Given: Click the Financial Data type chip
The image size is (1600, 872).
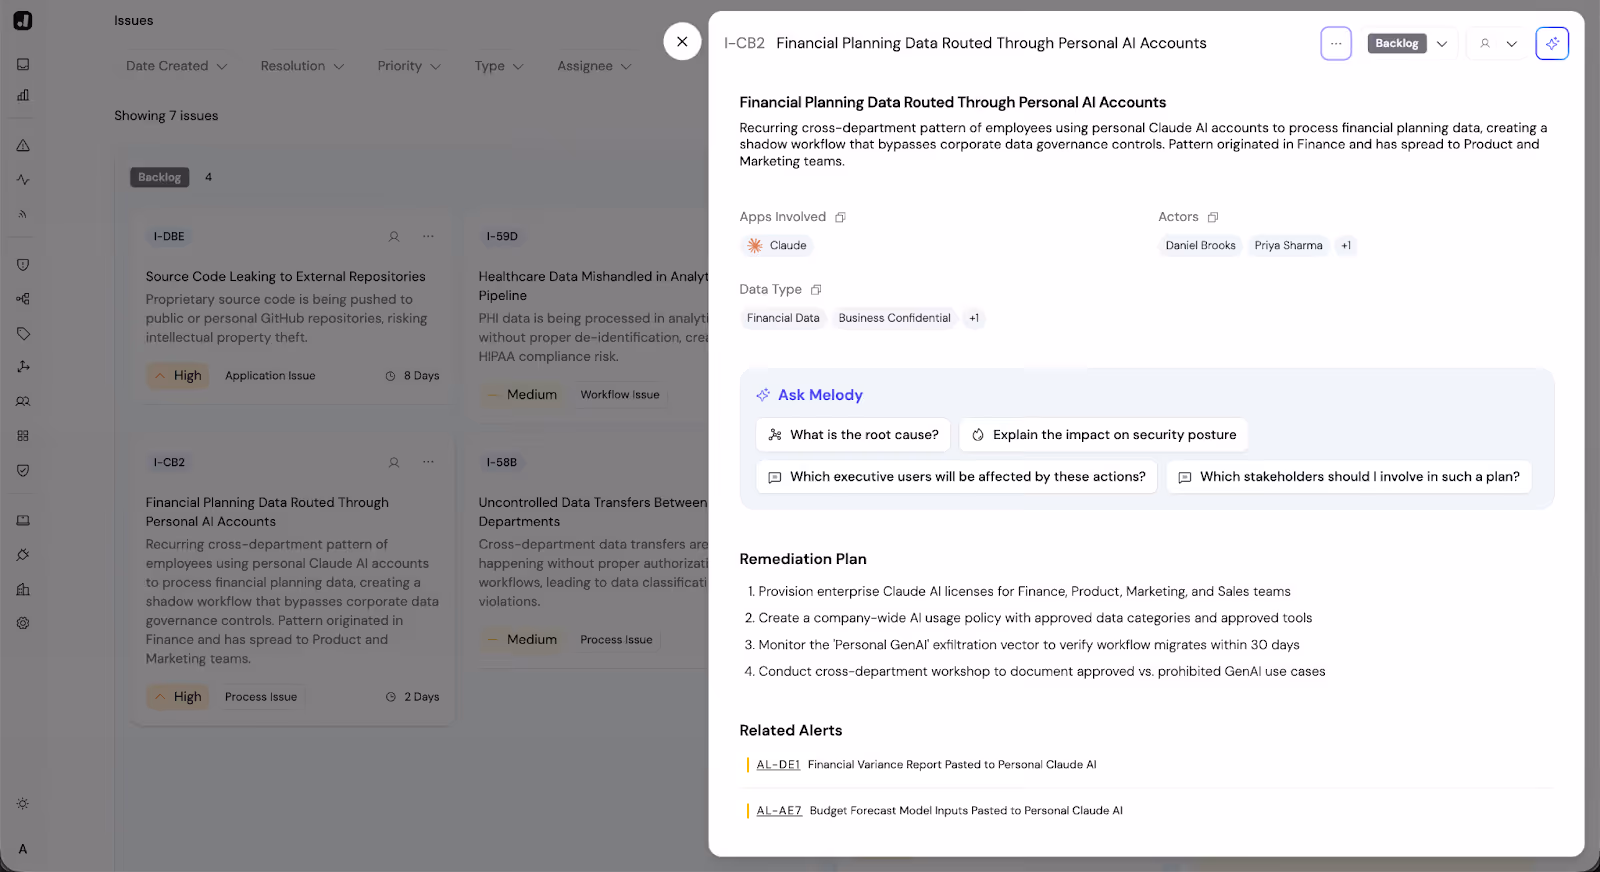Looking at the screenshot, I should [783, 319].
